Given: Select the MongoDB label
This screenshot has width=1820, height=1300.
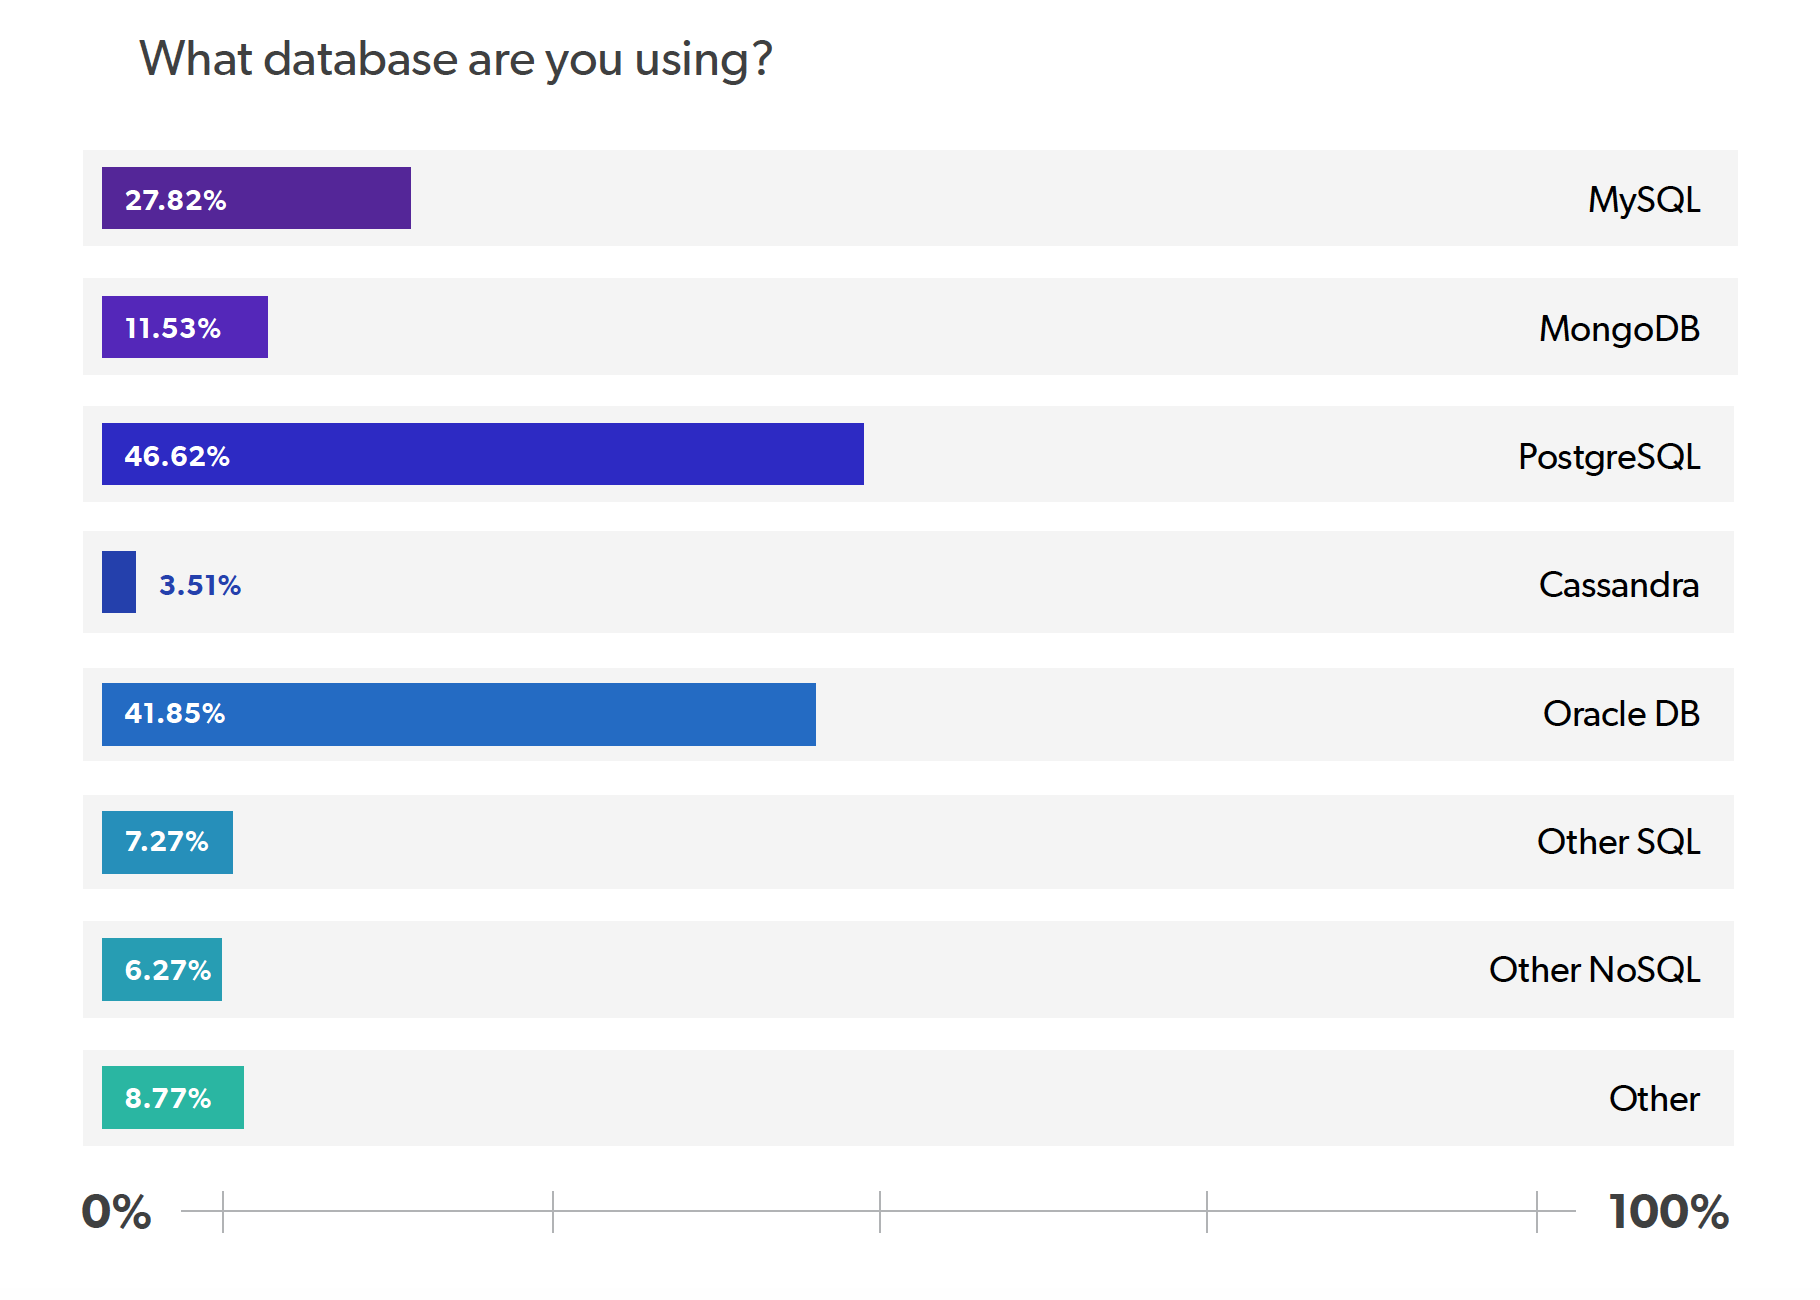Looking at the screenshot, I should pos(1619,329).
